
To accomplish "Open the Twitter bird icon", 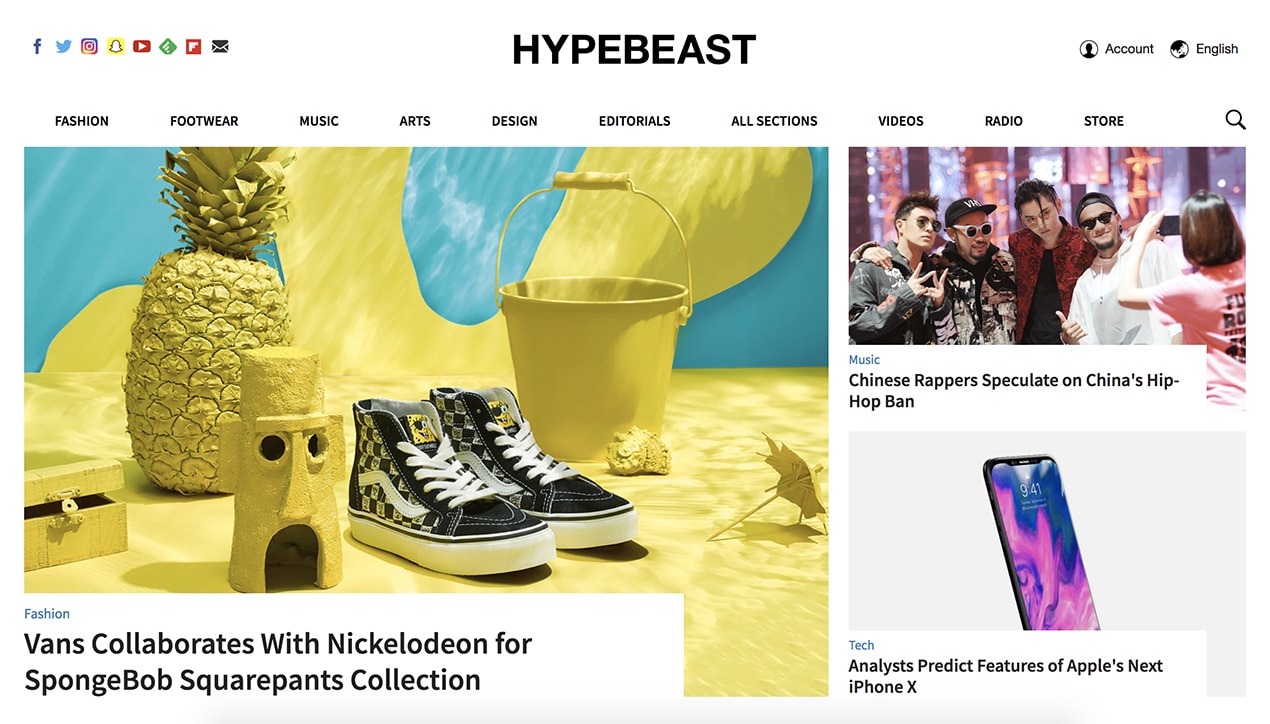I will coord(63,46).
